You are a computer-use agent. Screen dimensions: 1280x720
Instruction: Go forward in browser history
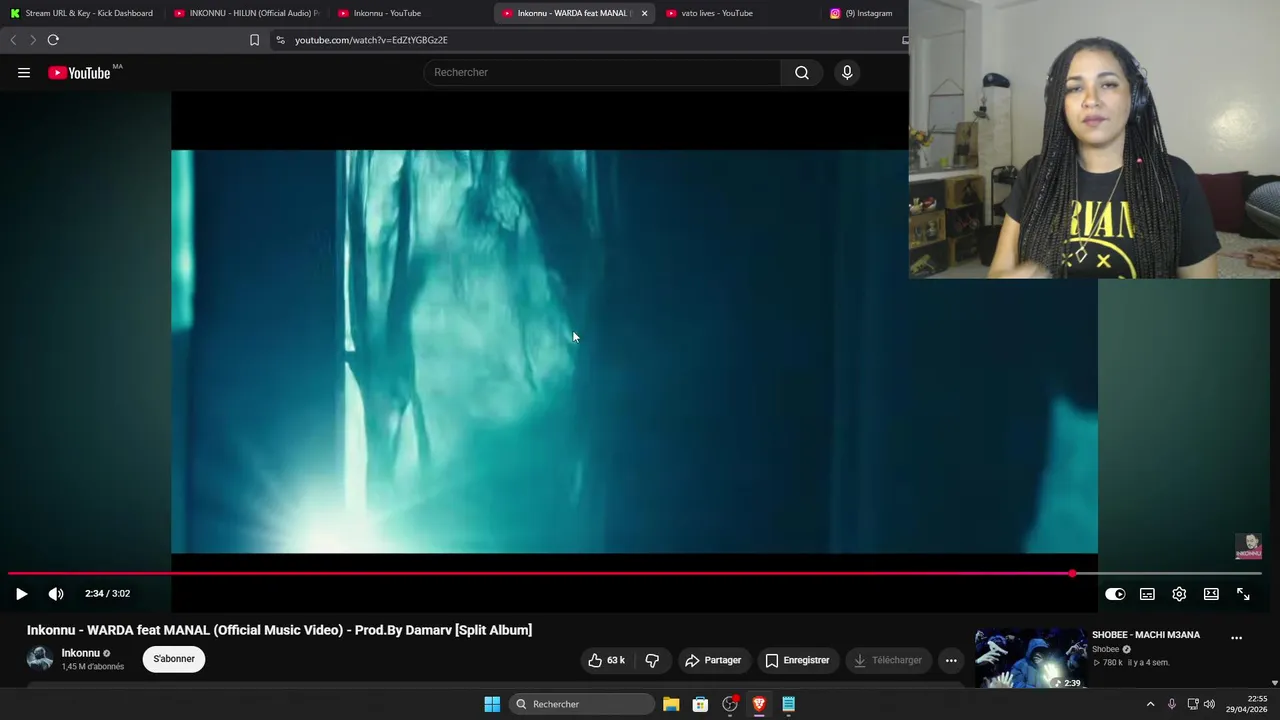pos(32,40)
